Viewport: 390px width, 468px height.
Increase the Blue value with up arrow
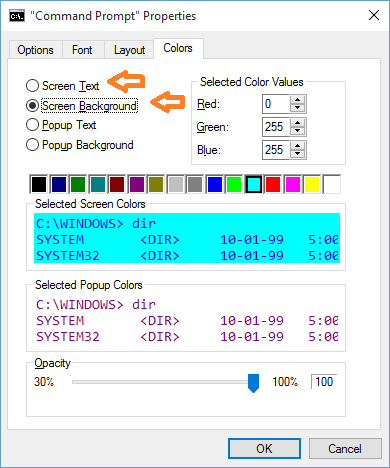[298, 146]
